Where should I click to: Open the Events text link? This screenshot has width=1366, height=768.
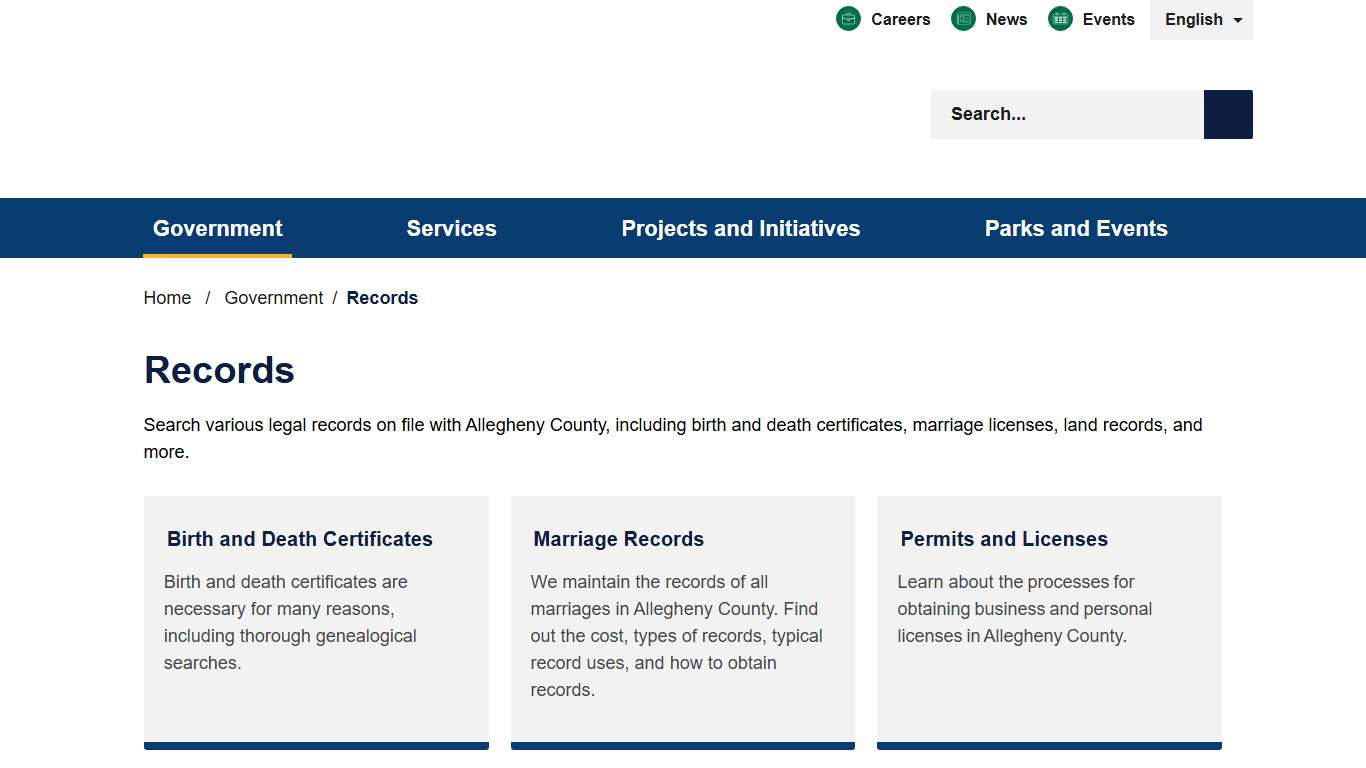pos(1108,19)
